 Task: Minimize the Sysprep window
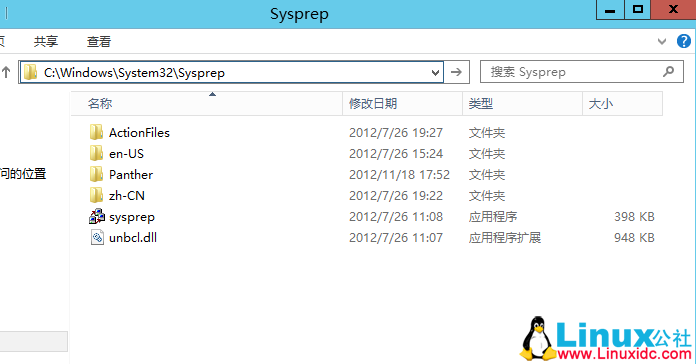pyautogui.click(x=610, y=9)
